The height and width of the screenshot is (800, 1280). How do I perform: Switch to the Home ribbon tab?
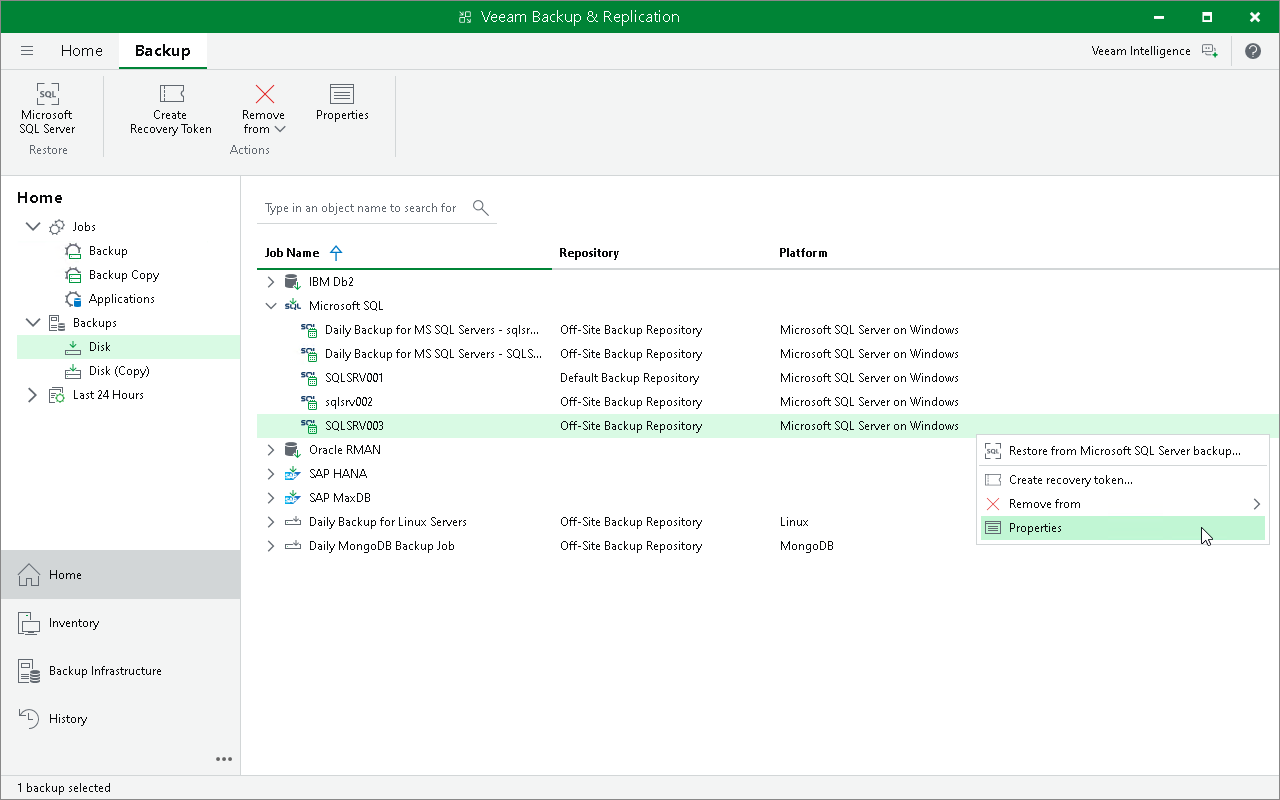(81, 51)
